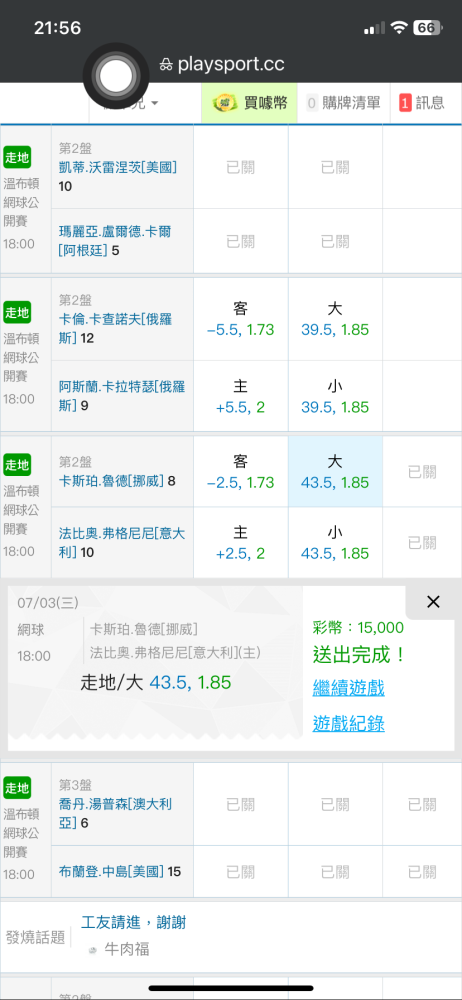Tap the incognito icon beside playsport.cc
462x1000 pixels.
click(166, 65)
